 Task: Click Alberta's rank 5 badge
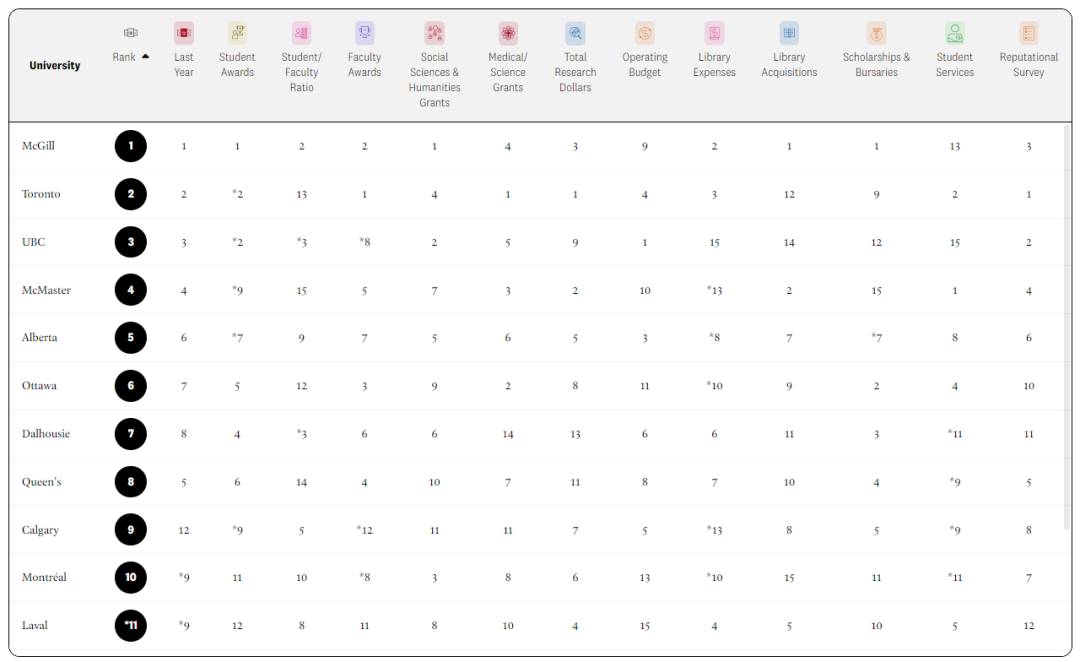pyautogui.click(x=131, y=338)
